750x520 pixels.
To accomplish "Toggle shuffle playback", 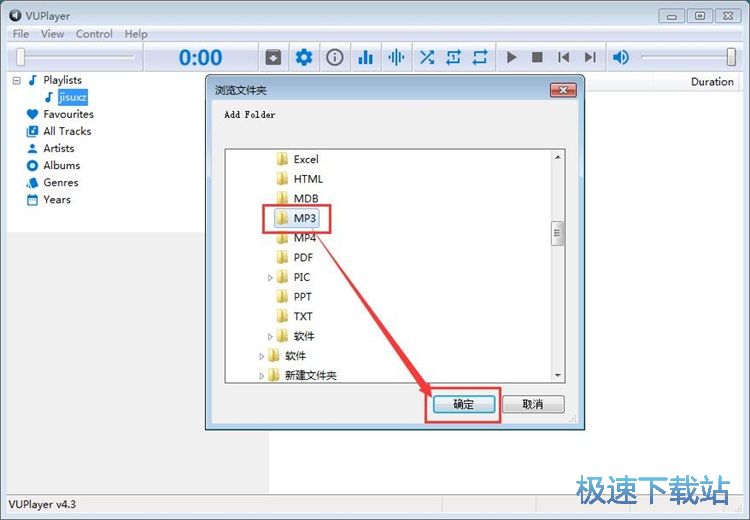I will click(427, 57).
